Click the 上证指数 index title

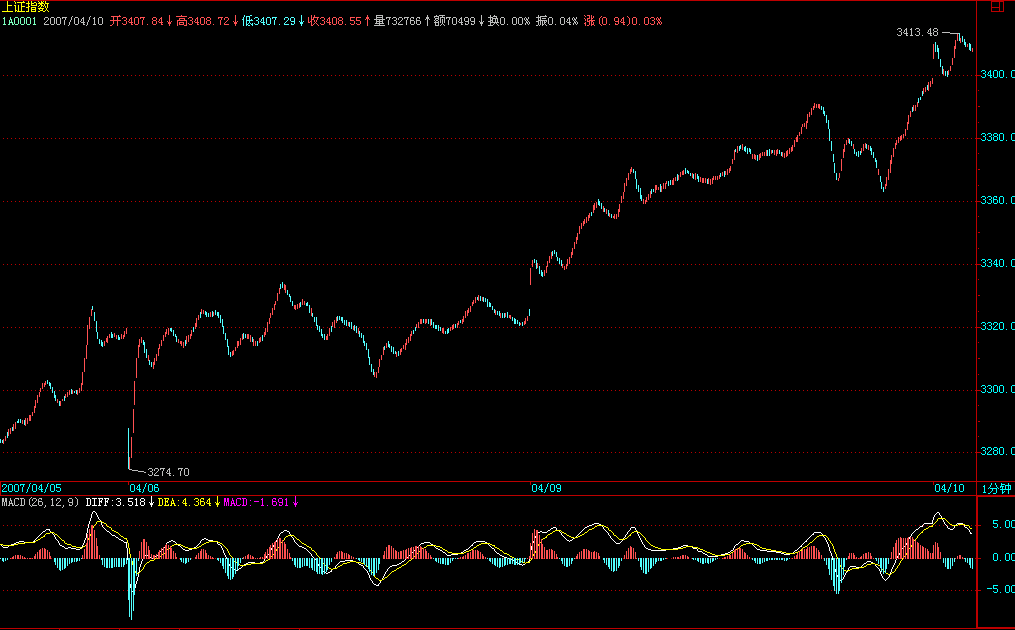coord(26,7)
